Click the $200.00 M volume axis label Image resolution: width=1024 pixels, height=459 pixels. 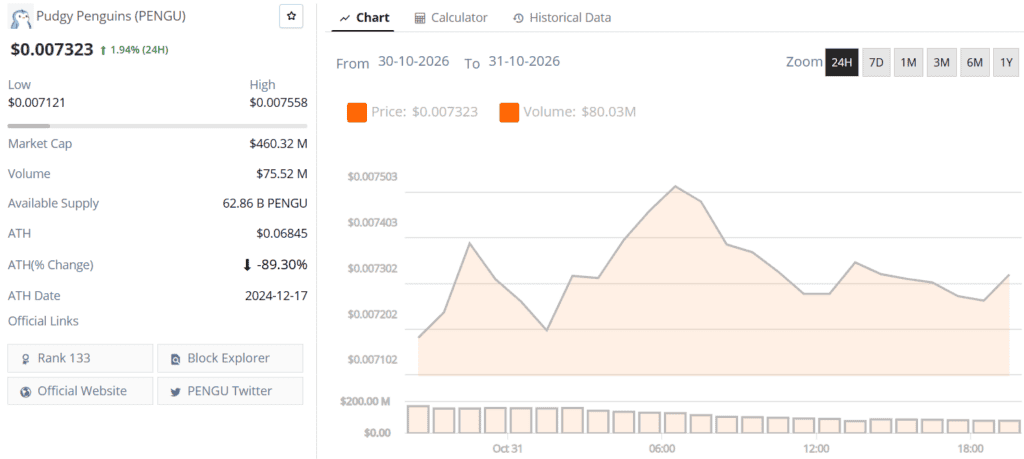(x=364, y=402)
